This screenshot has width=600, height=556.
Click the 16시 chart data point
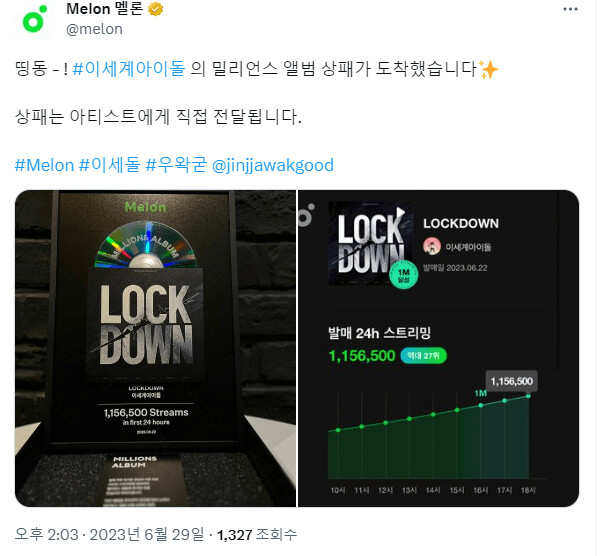pyautogui.click(x=481, y=405)
